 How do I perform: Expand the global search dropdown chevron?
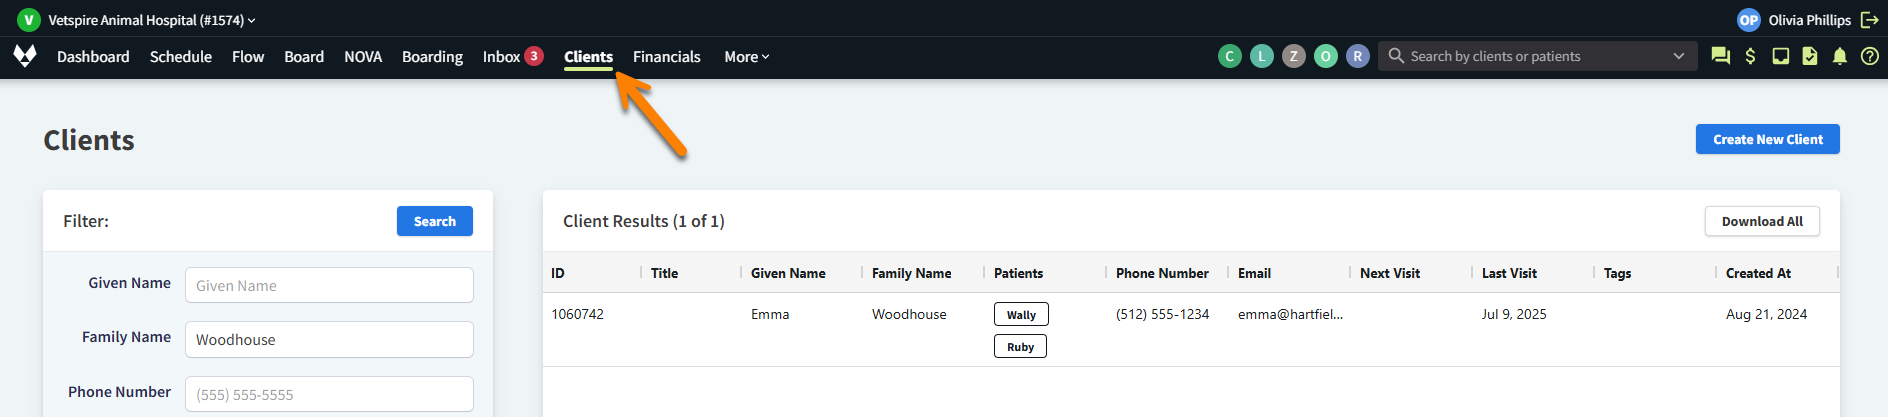[1678, 56]
